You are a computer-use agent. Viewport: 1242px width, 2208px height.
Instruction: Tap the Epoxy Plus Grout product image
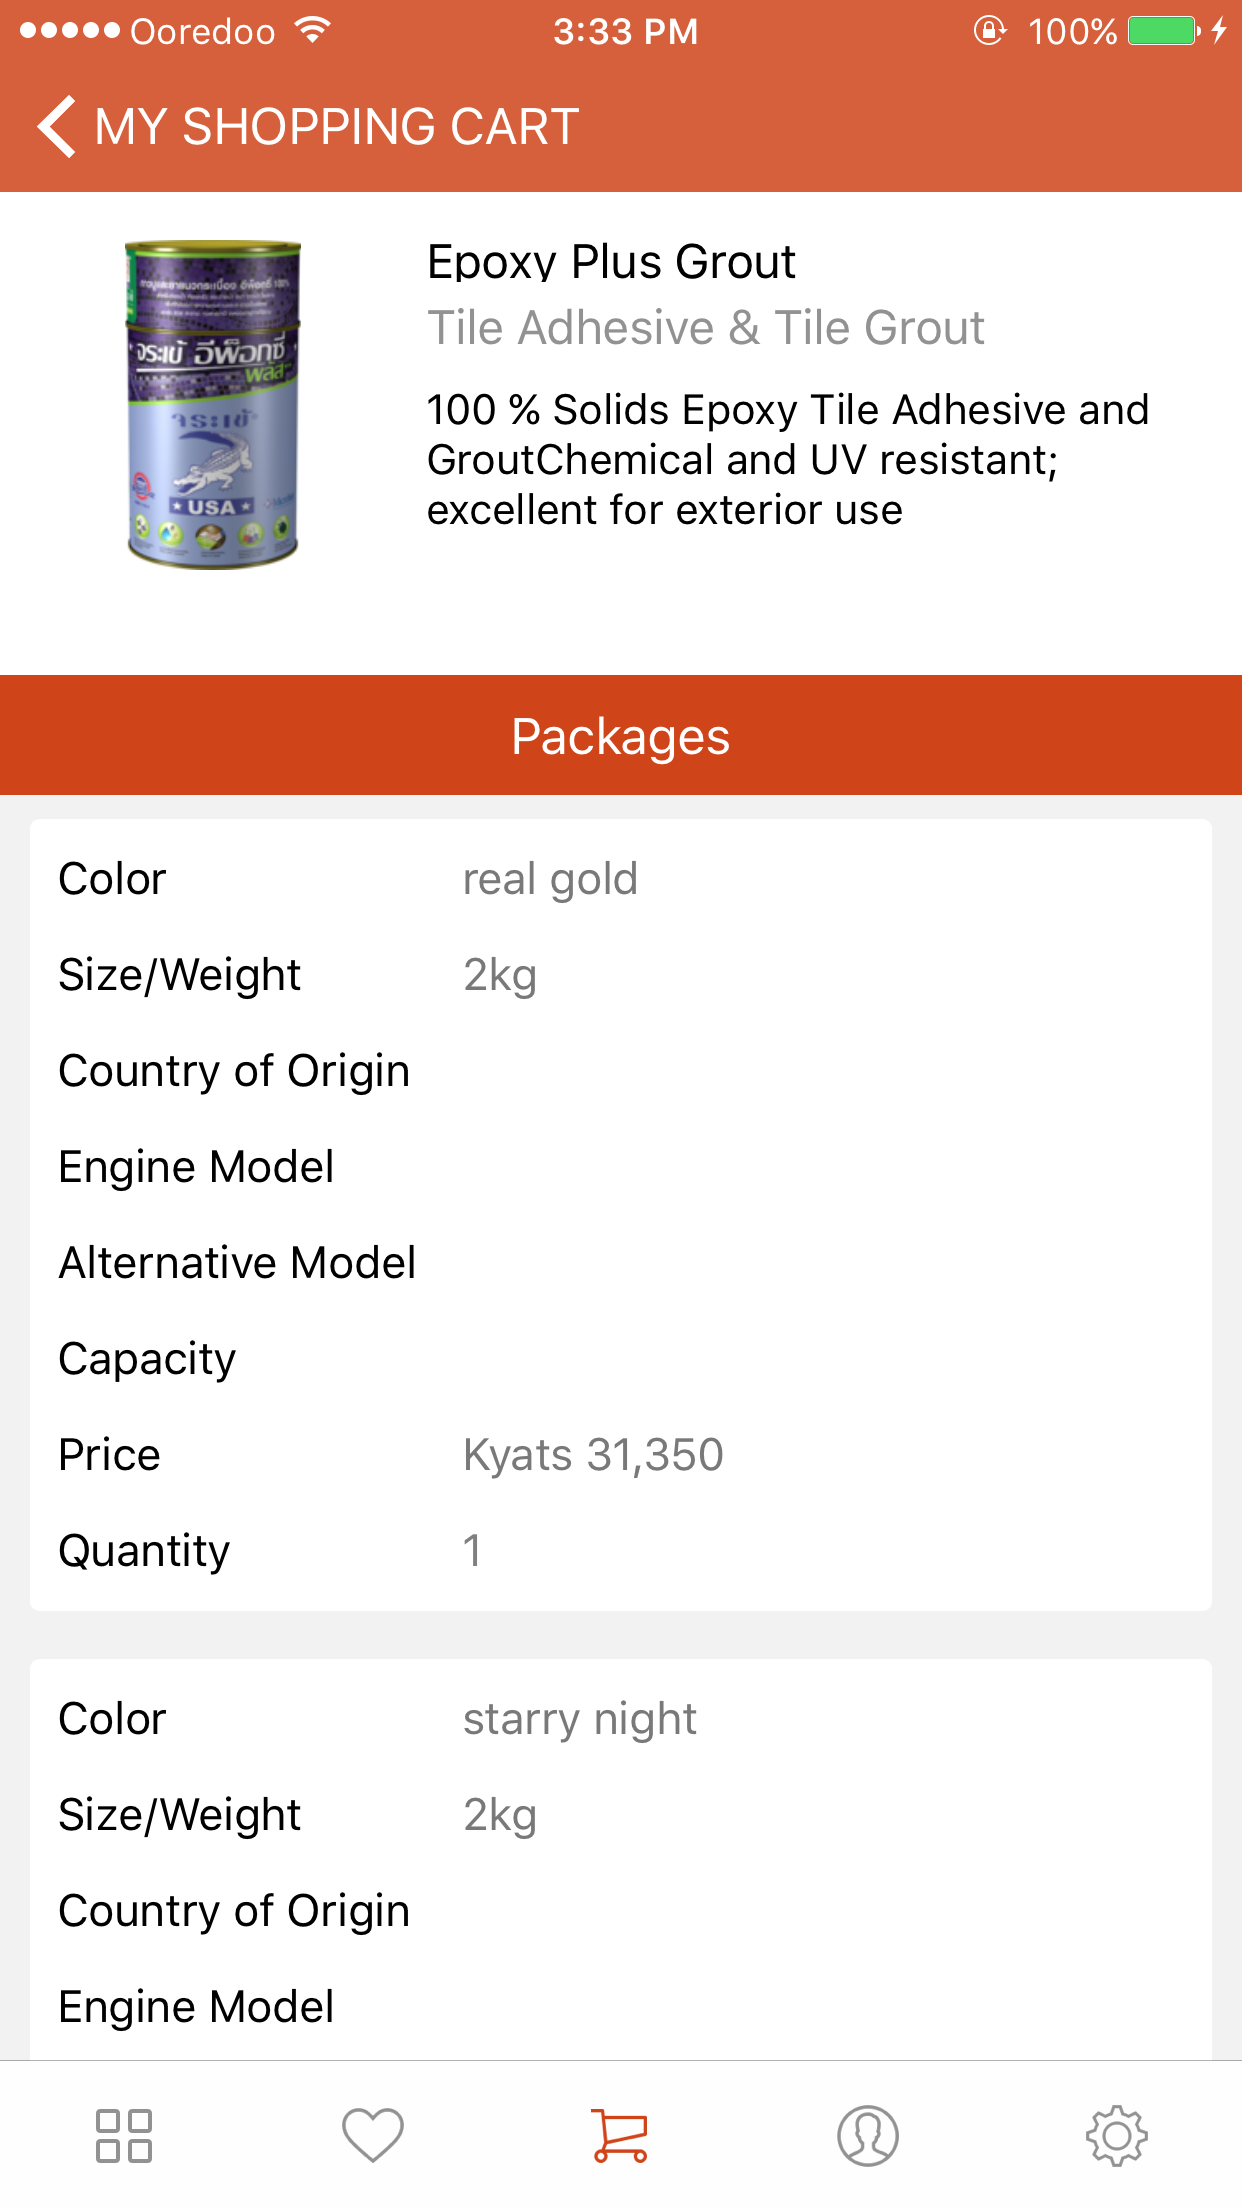coord(213,405)
